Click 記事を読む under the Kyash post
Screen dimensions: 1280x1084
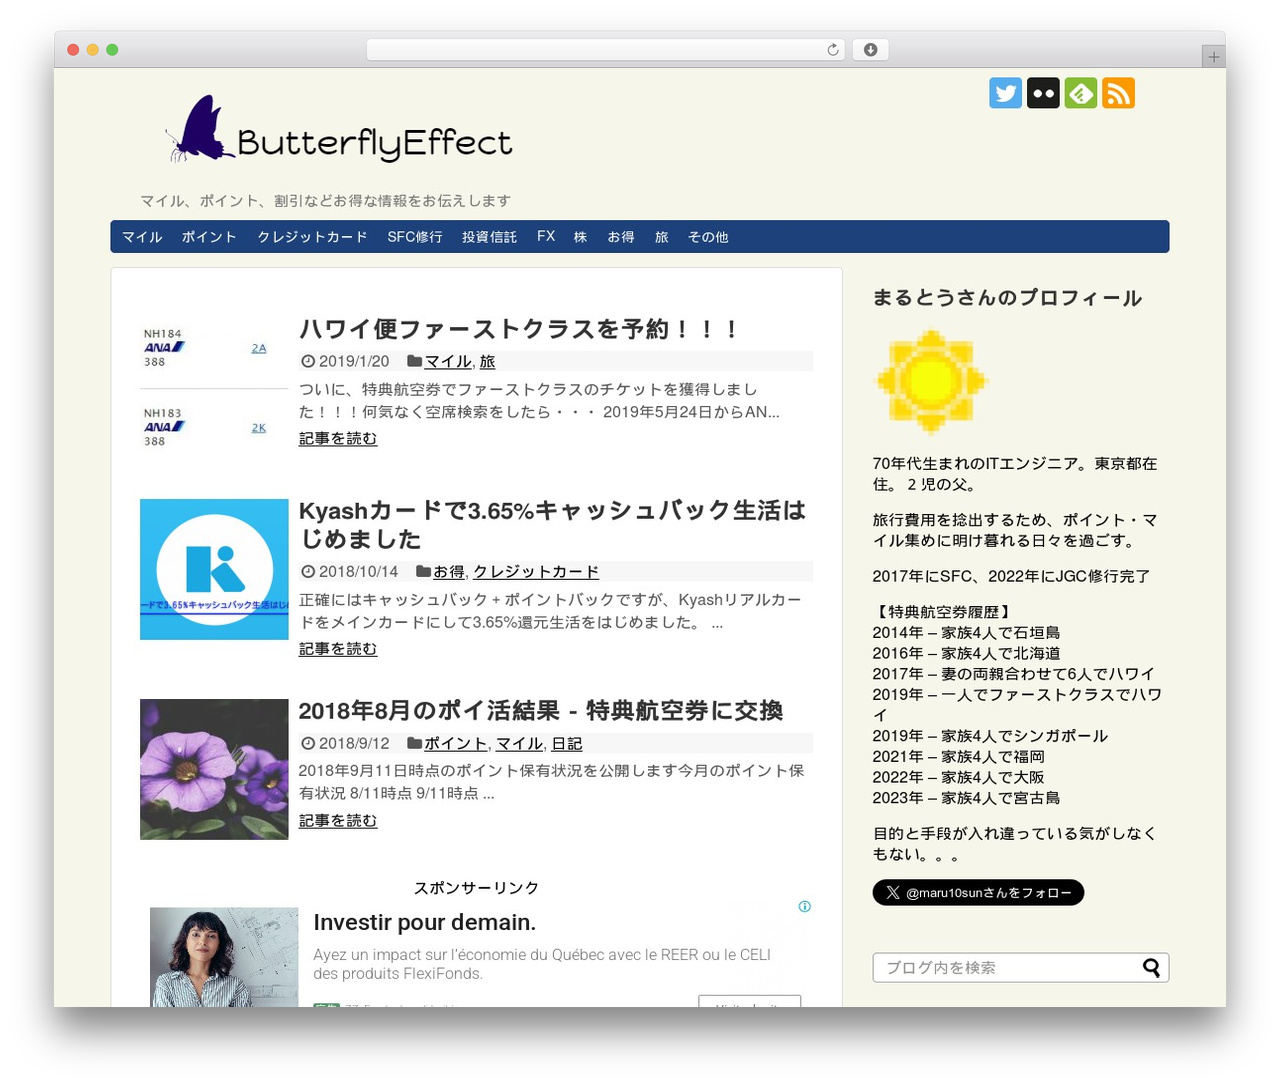(x=338, y=649)
